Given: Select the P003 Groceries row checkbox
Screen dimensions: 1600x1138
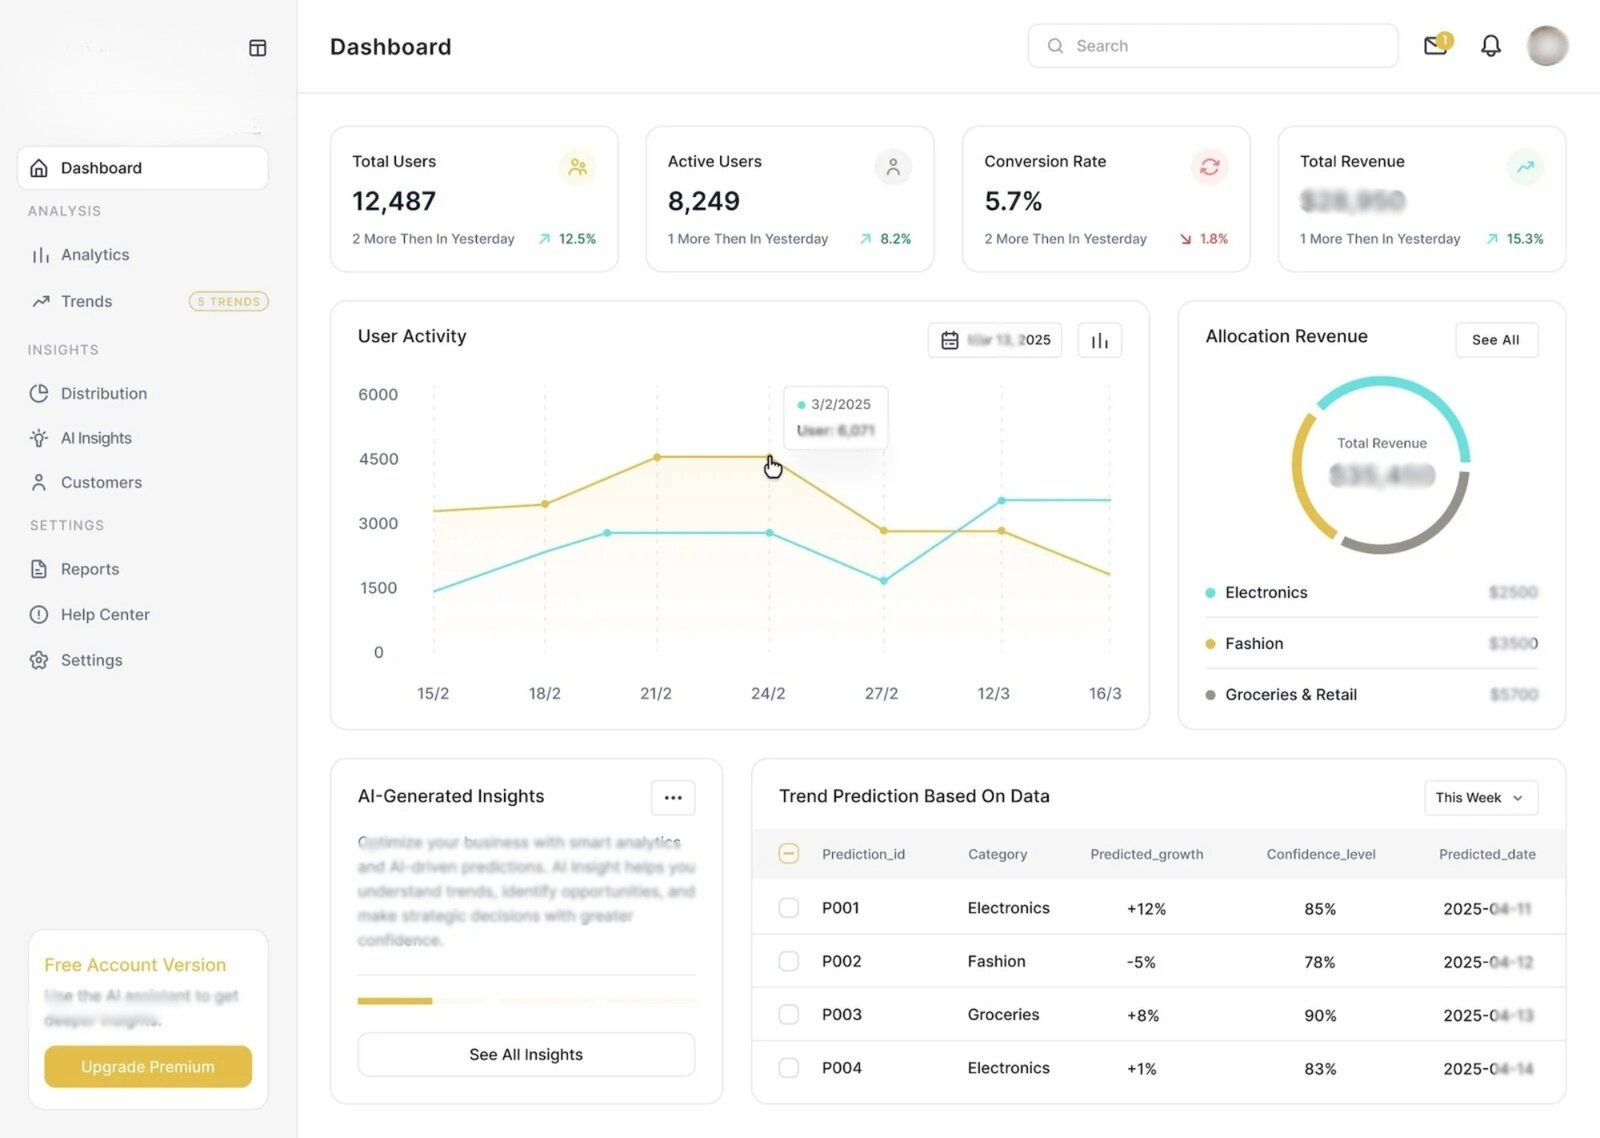Looking at the screenshot, I should click(789, 1015).
